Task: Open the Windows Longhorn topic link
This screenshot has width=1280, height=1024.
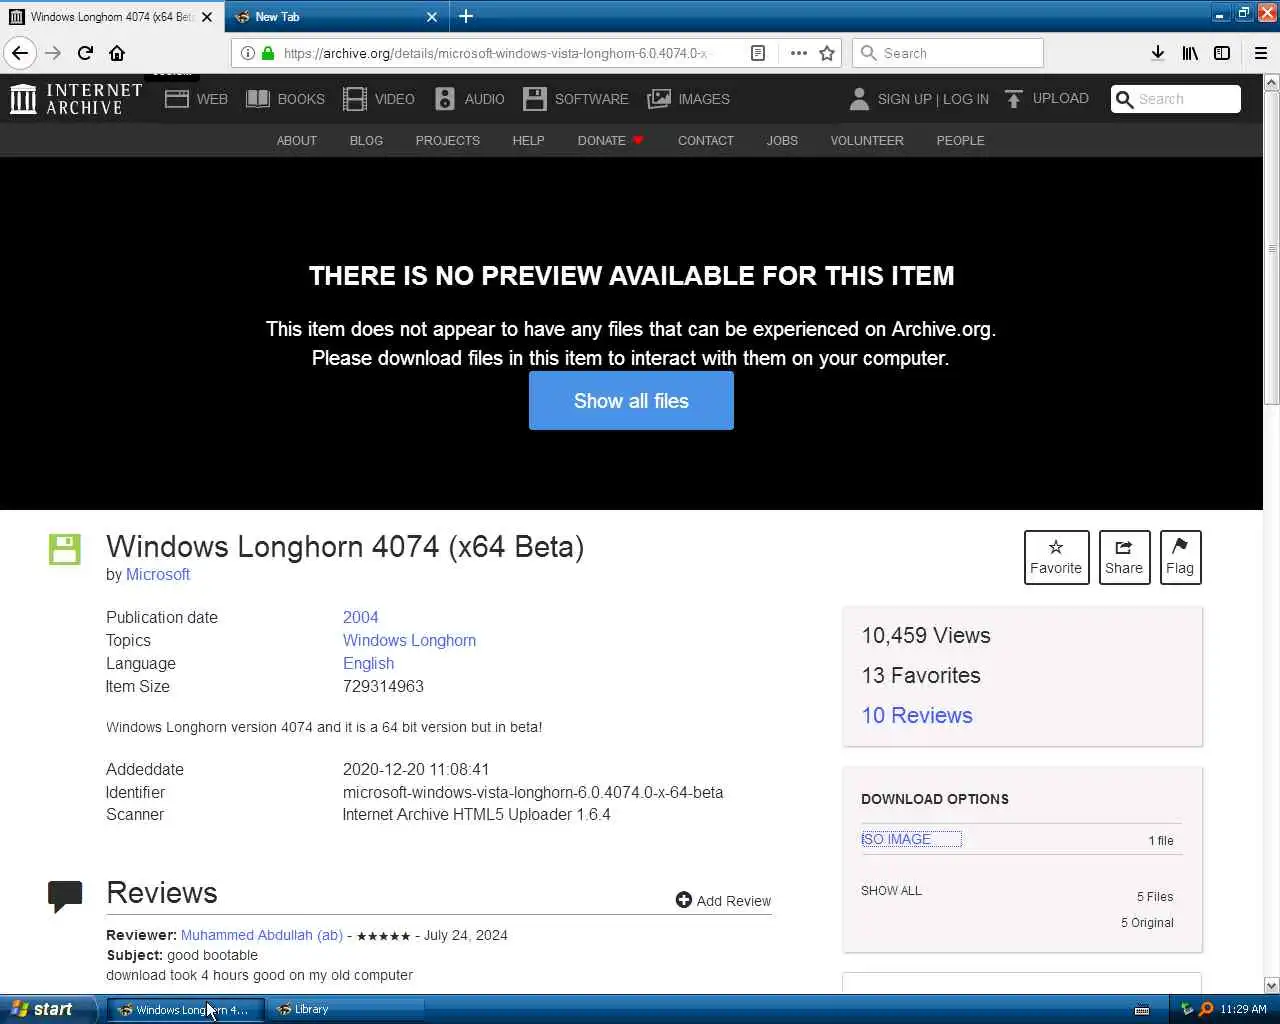Action: coord(409,641)
